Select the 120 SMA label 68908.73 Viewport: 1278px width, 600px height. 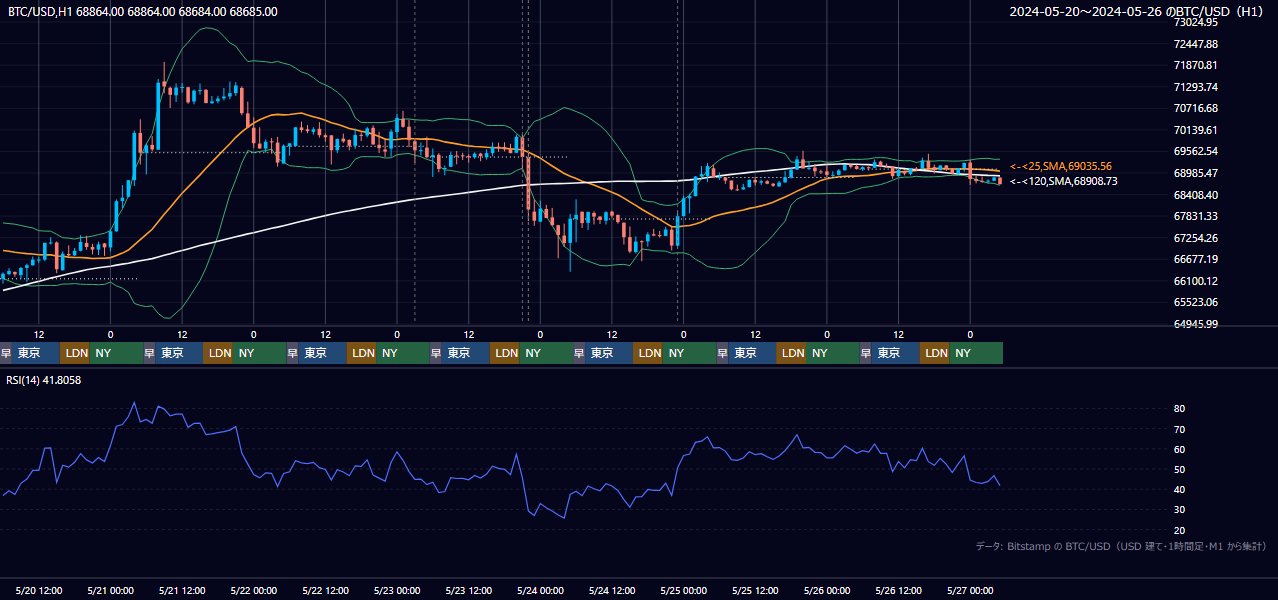[1063, 181]
